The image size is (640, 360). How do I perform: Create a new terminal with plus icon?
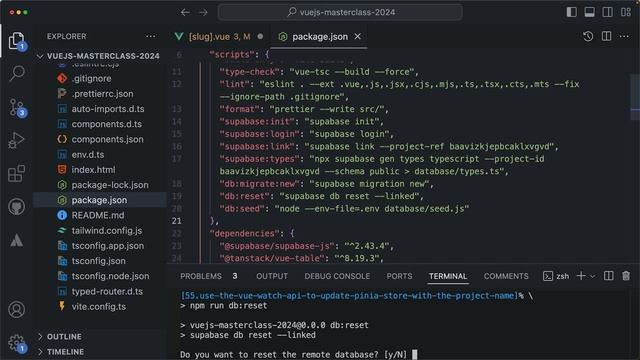[x=581, y=276]
